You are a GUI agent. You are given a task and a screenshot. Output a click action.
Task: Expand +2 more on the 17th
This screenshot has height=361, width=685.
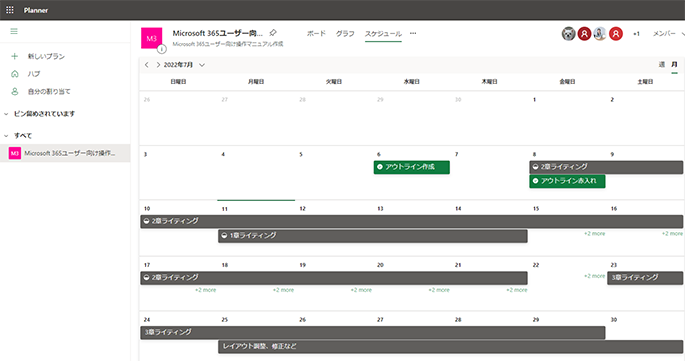pos(205,290)
